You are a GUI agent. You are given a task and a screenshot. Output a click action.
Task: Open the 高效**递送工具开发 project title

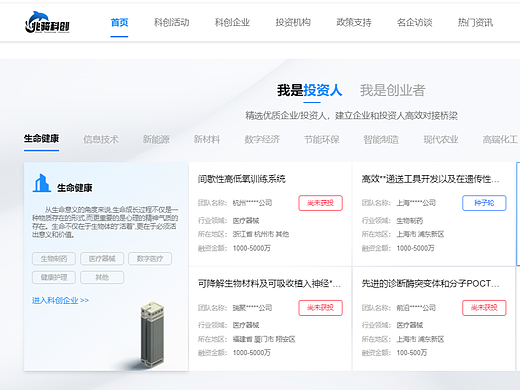click(430, 179)
